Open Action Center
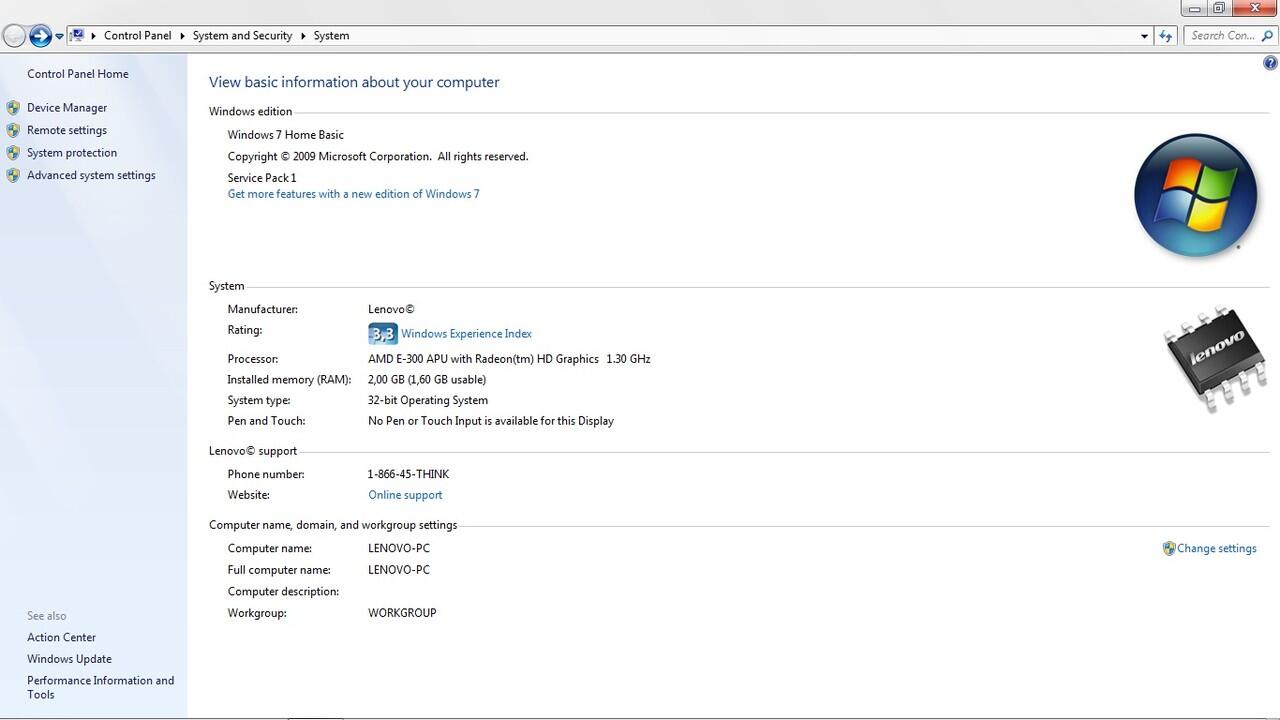 [61, 637]
